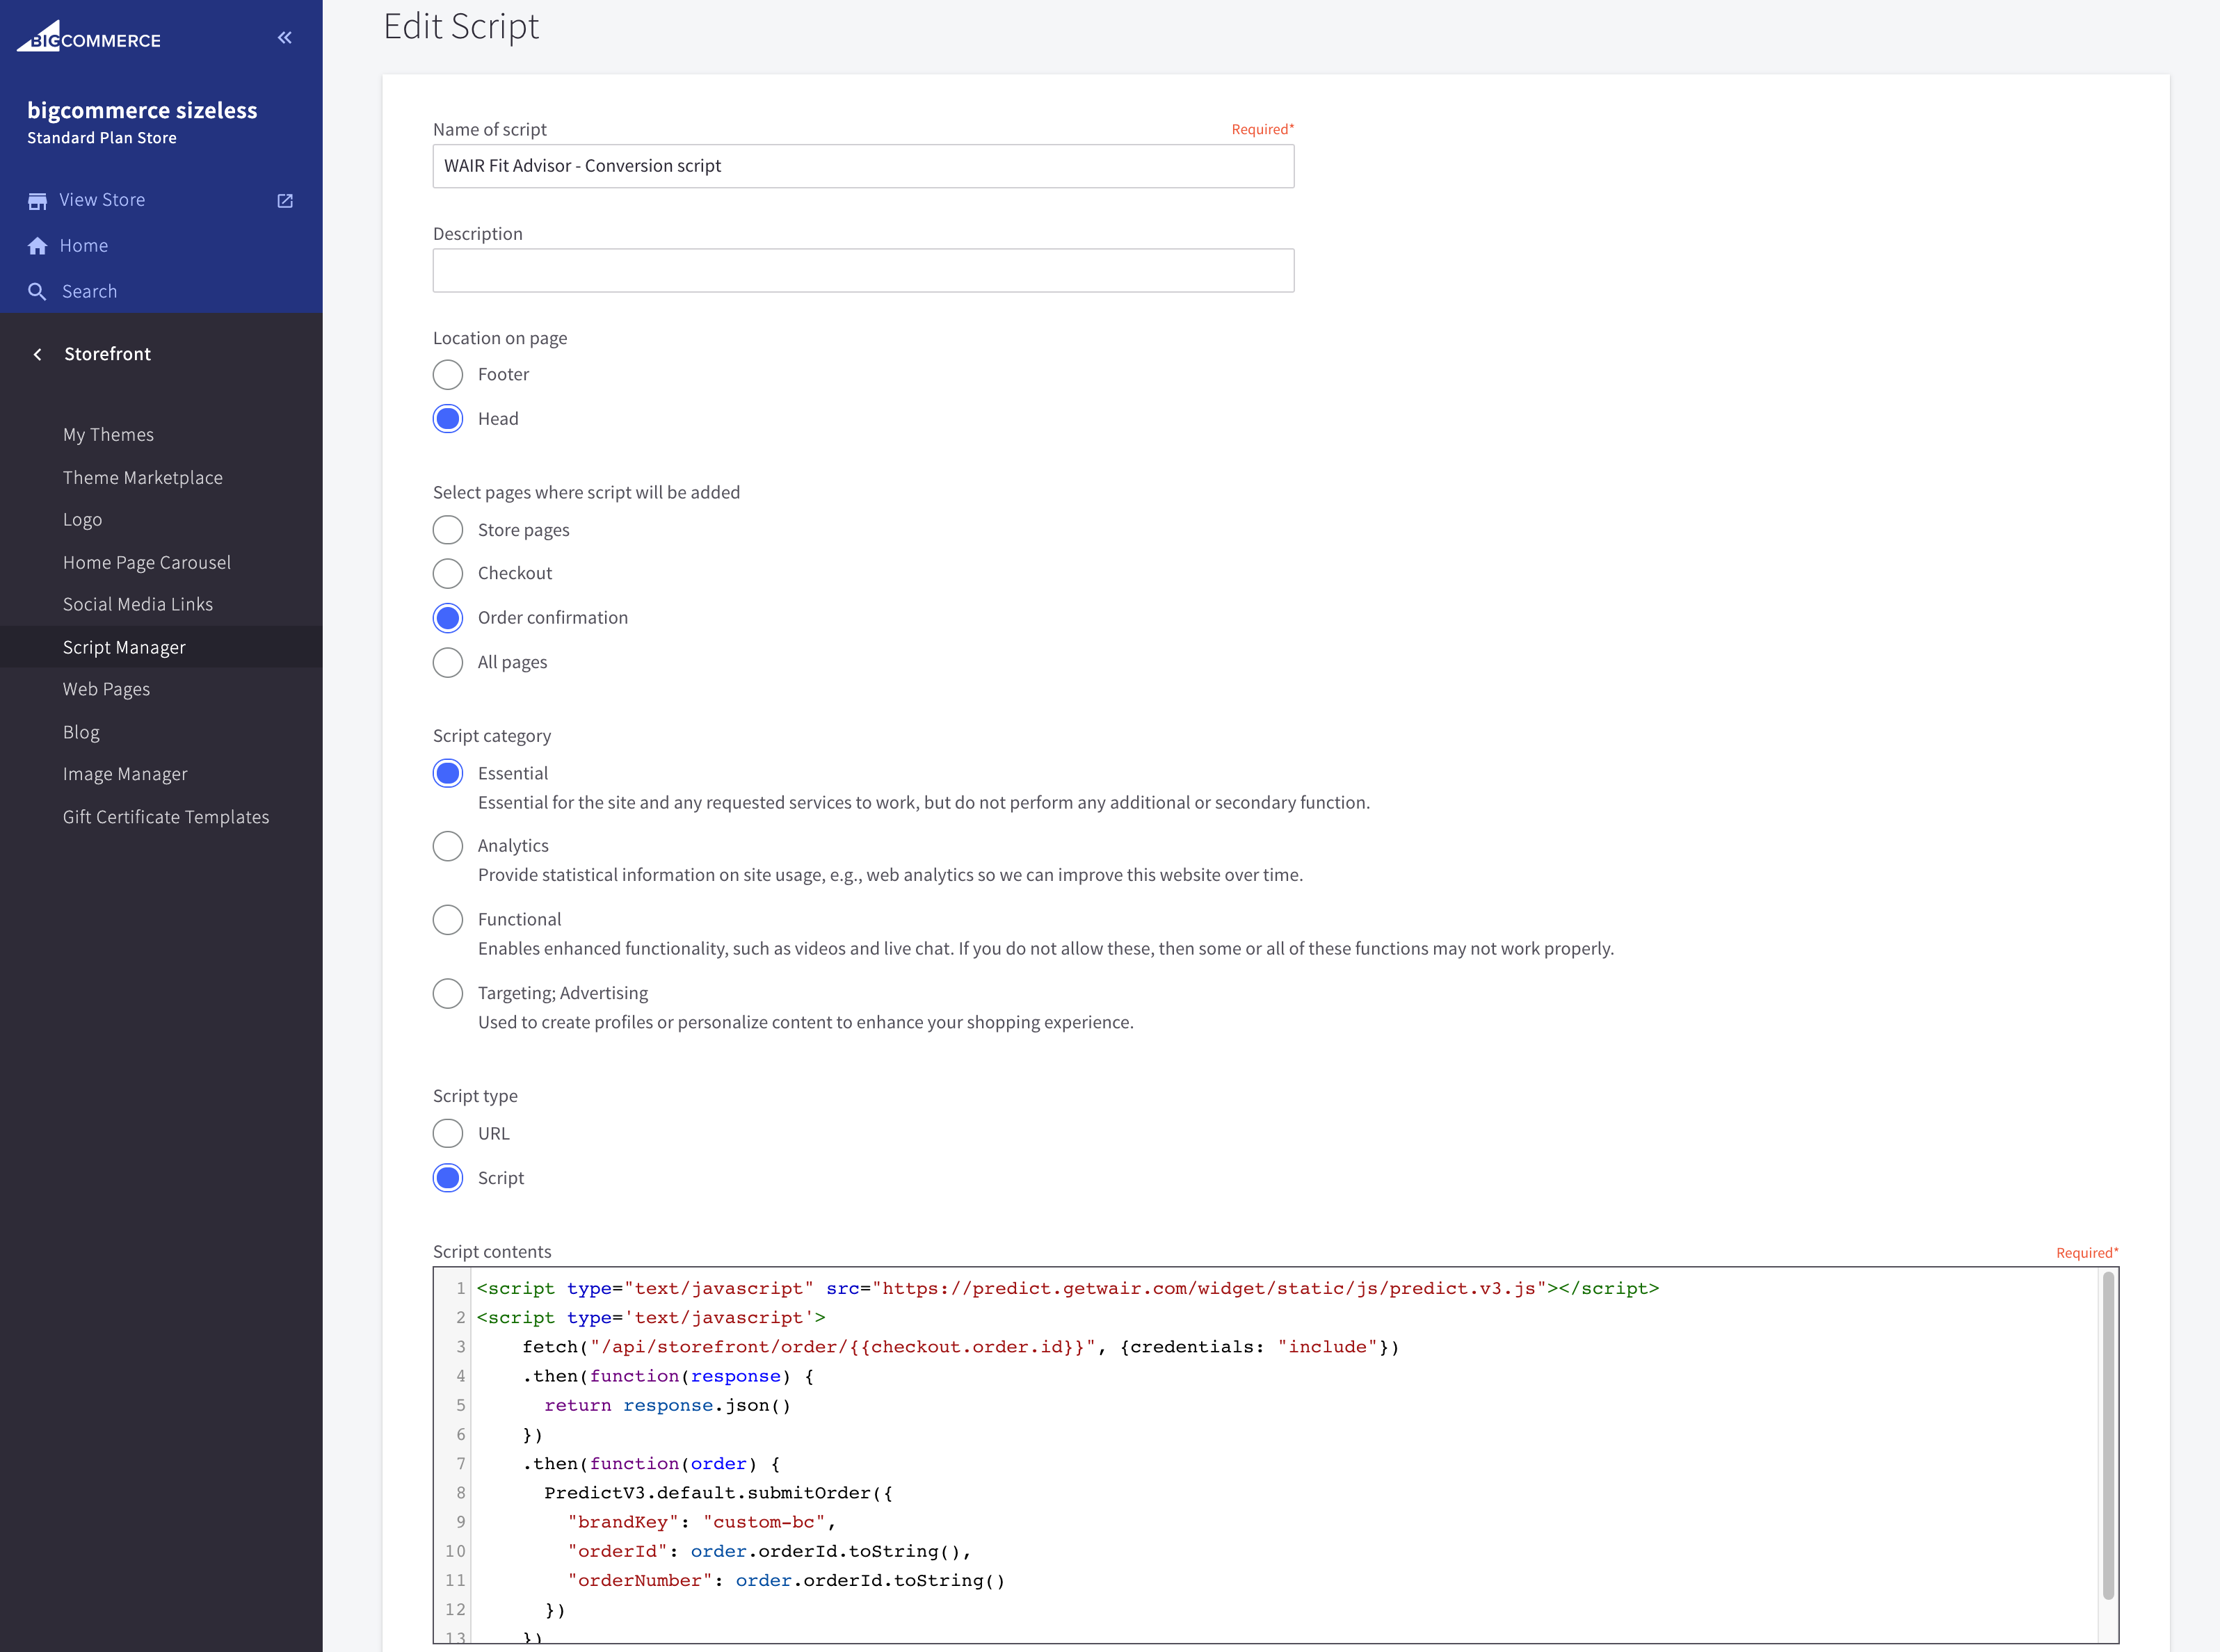Click the Home house icon
The image size is (2220, 1652).
pos(37,246)
